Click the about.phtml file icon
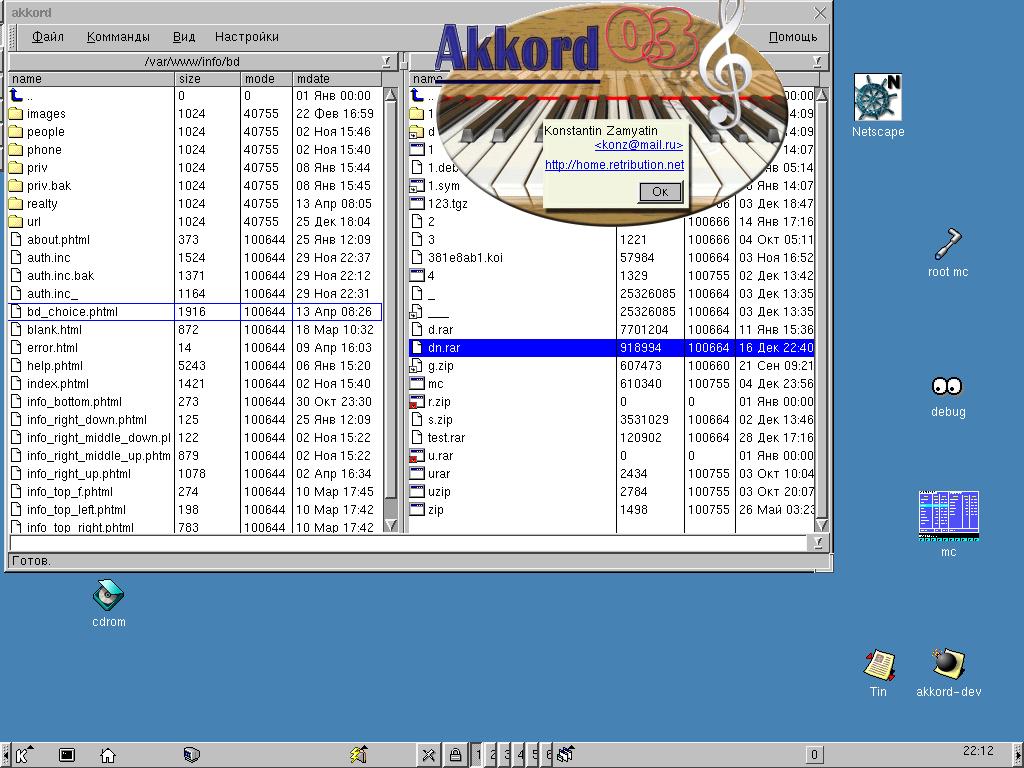The image size is (1024, 768). coord(16,240)
